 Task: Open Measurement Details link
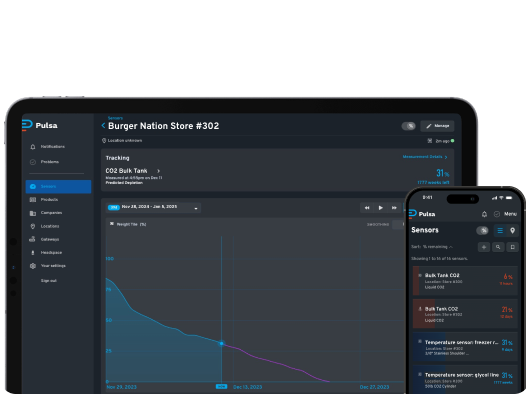425,157
